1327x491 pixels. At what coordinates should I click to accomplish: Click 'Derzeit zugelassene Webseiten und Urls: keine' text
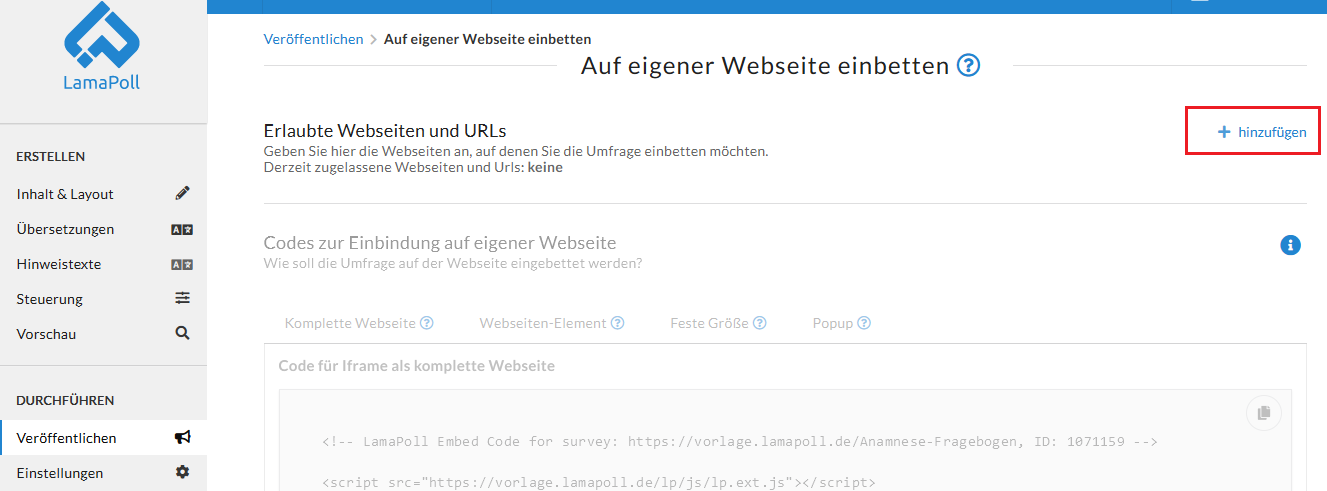tap(413, 167)
